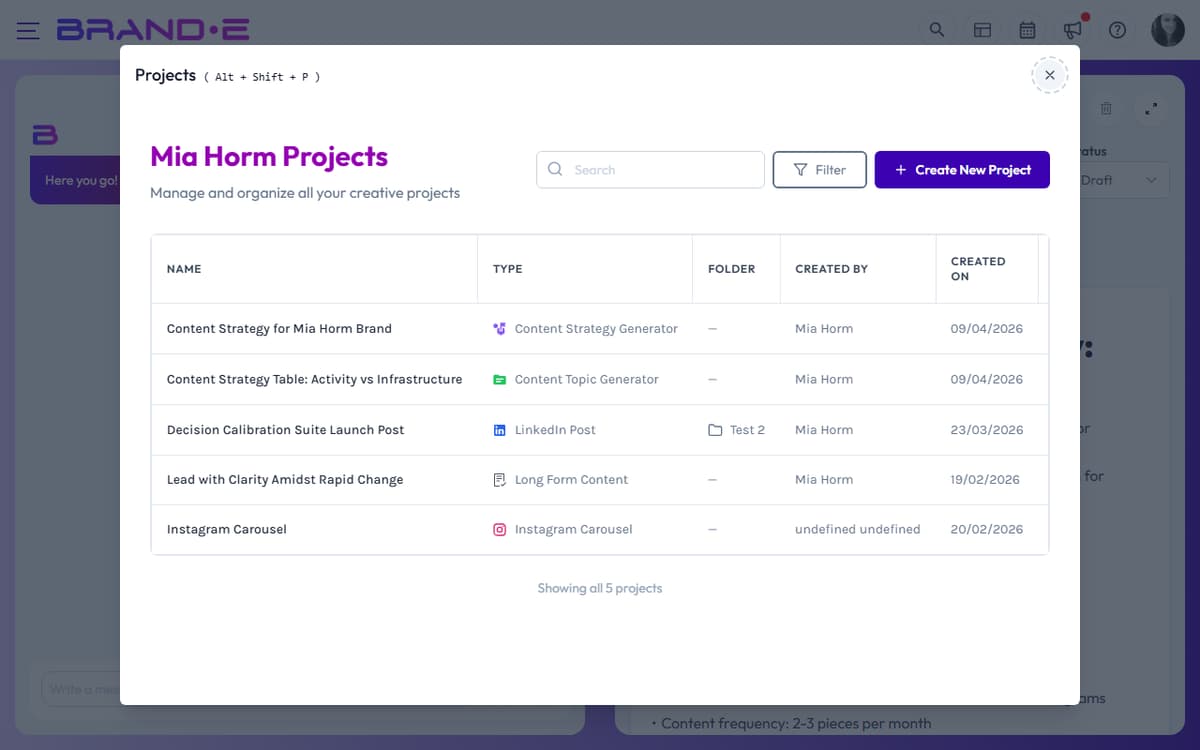Open Content Strategy Table: Activity vs Infrastructure
The width and height of the screenshot is (1200, 750).
click(x=314, y=380)
